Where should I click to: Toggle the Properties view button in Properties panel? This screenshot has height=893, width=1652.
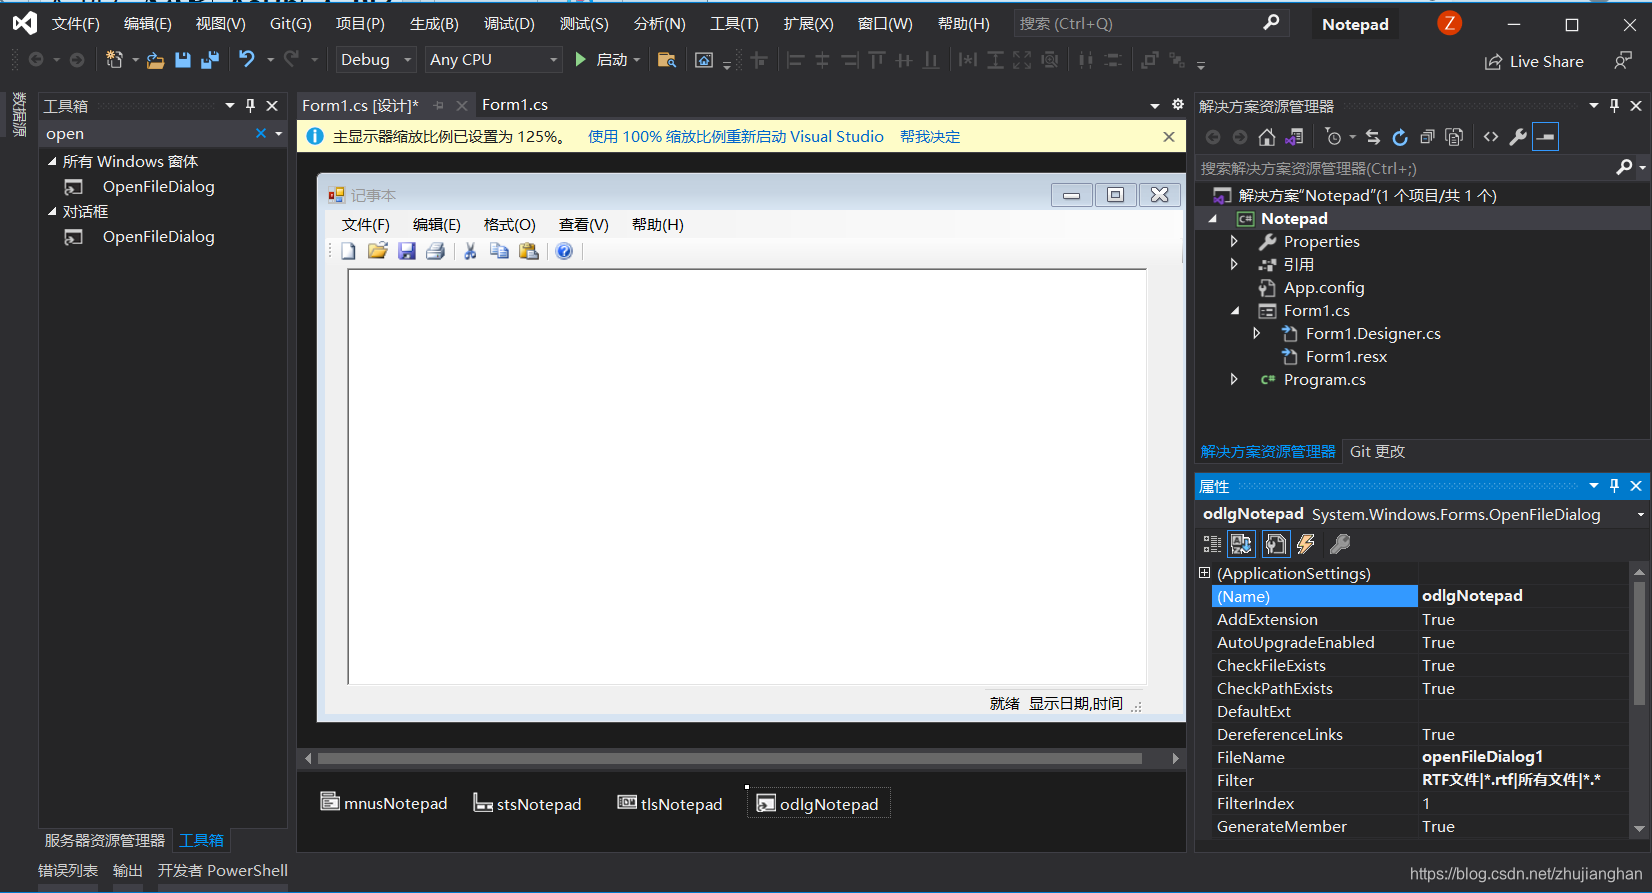[x=1275, y=544]
